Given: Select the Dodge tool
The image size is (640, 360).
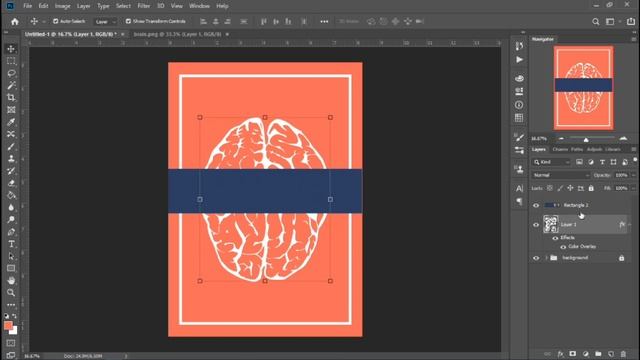Looking at the screenshot, I should [11, 220].
